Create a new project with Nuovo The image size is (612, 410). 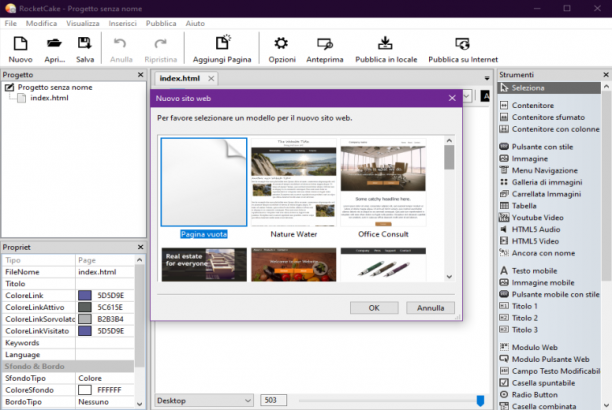[x=20, y=49]
